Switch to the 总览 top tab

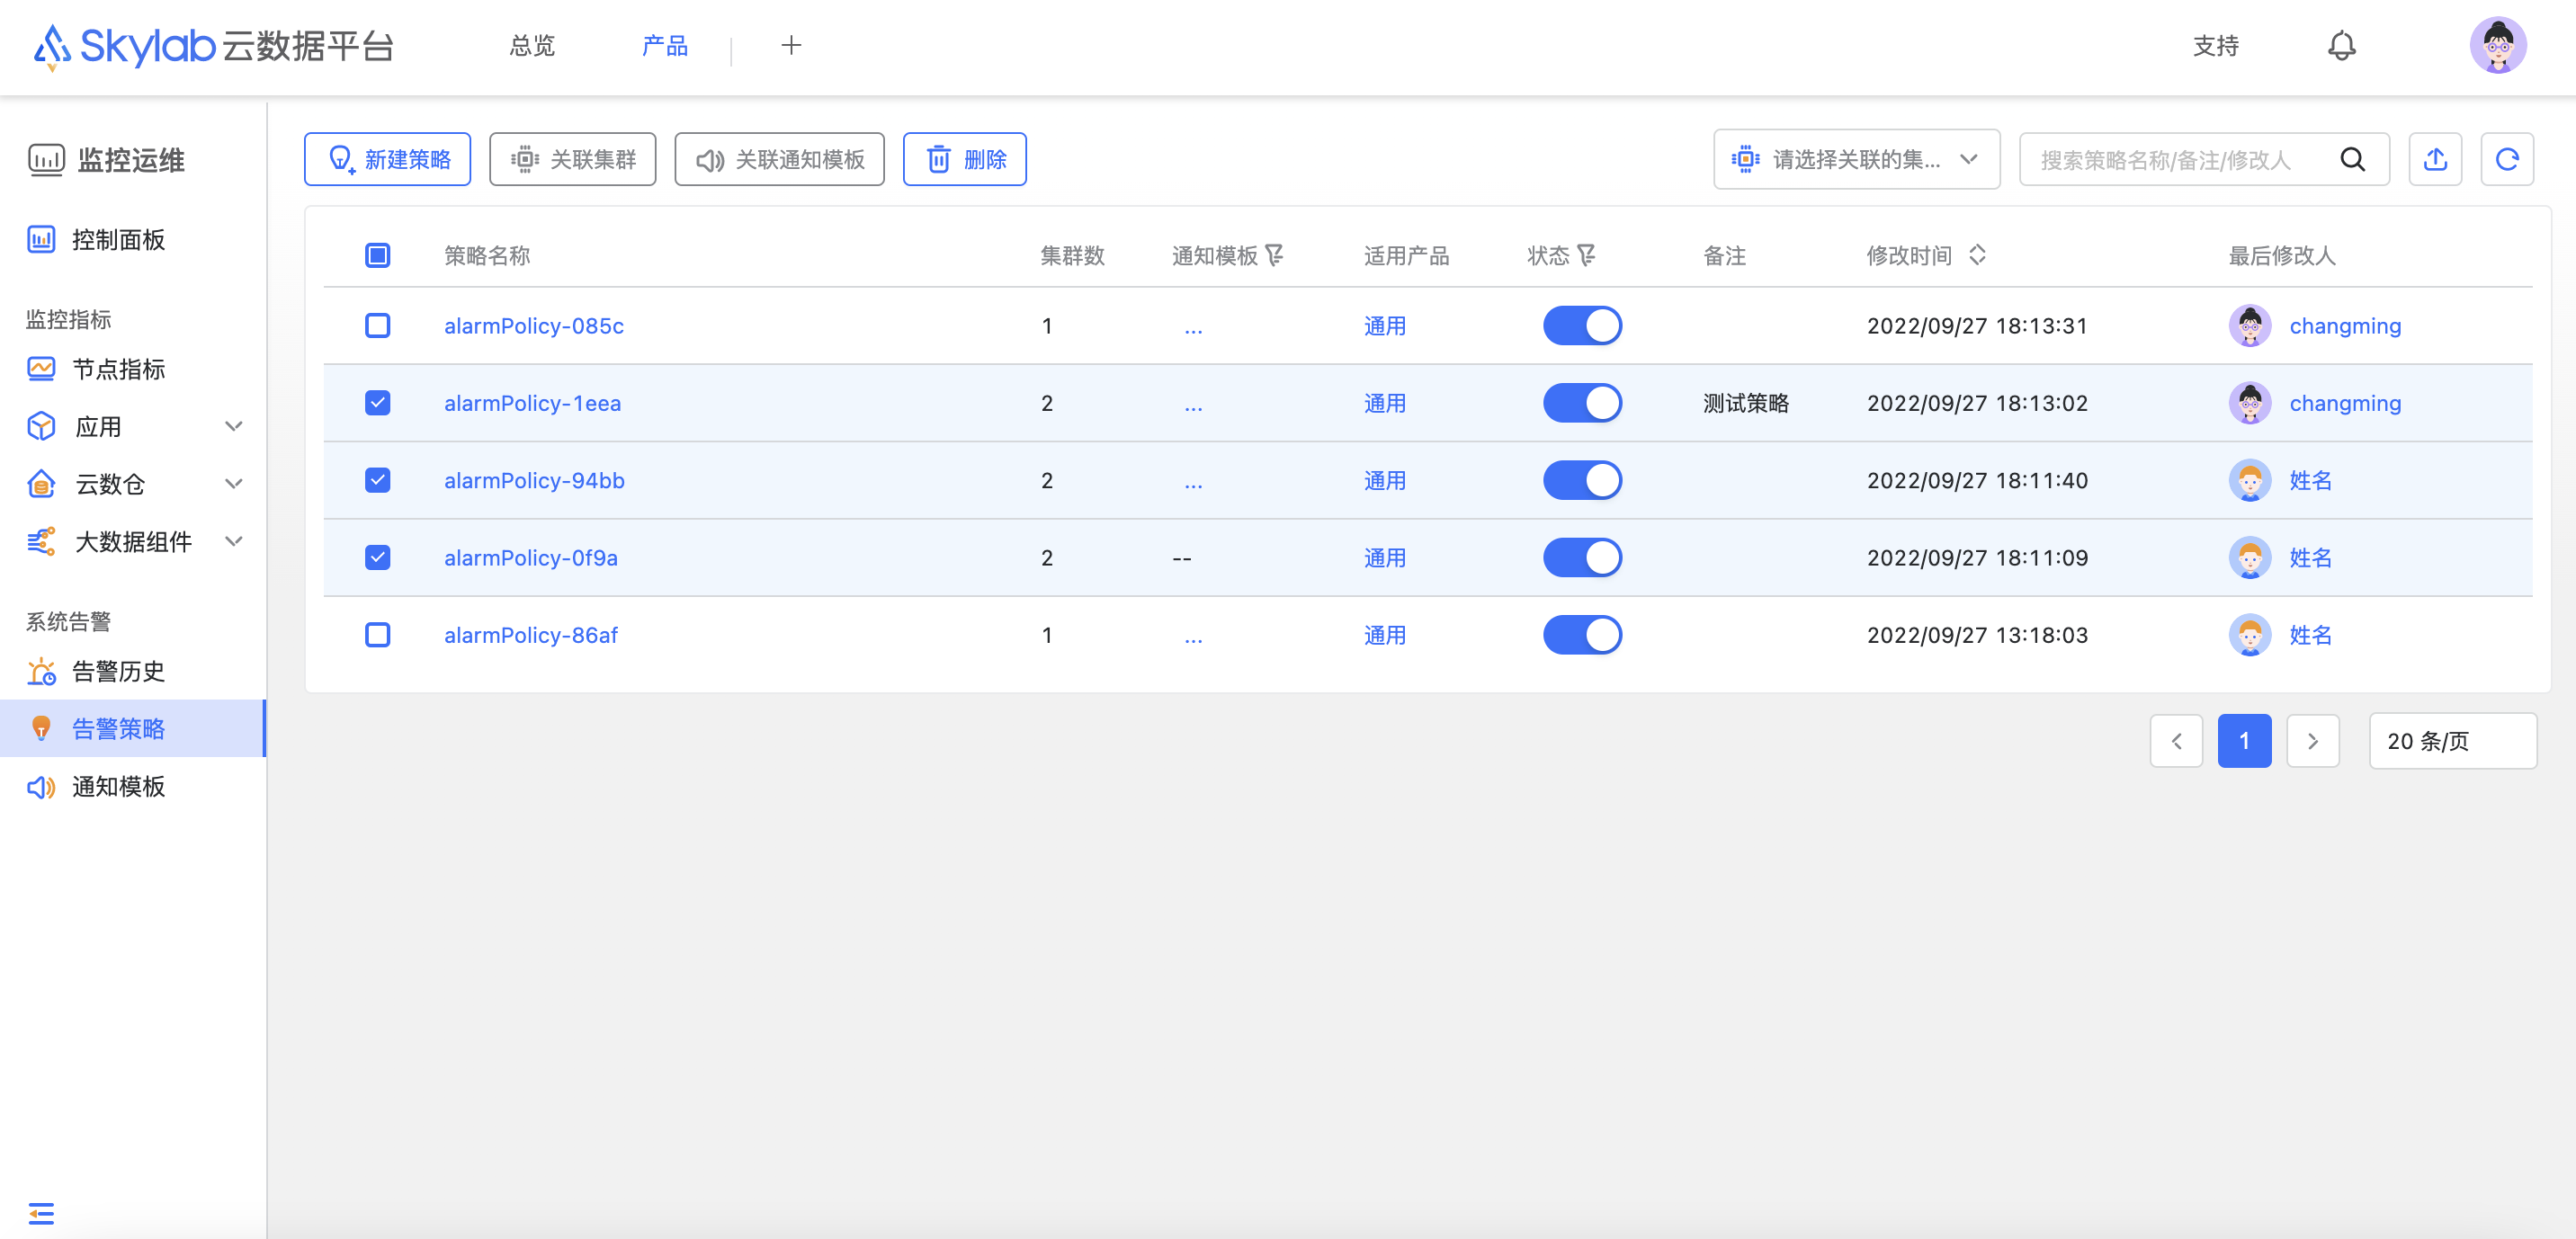click(x=532, y=46)
